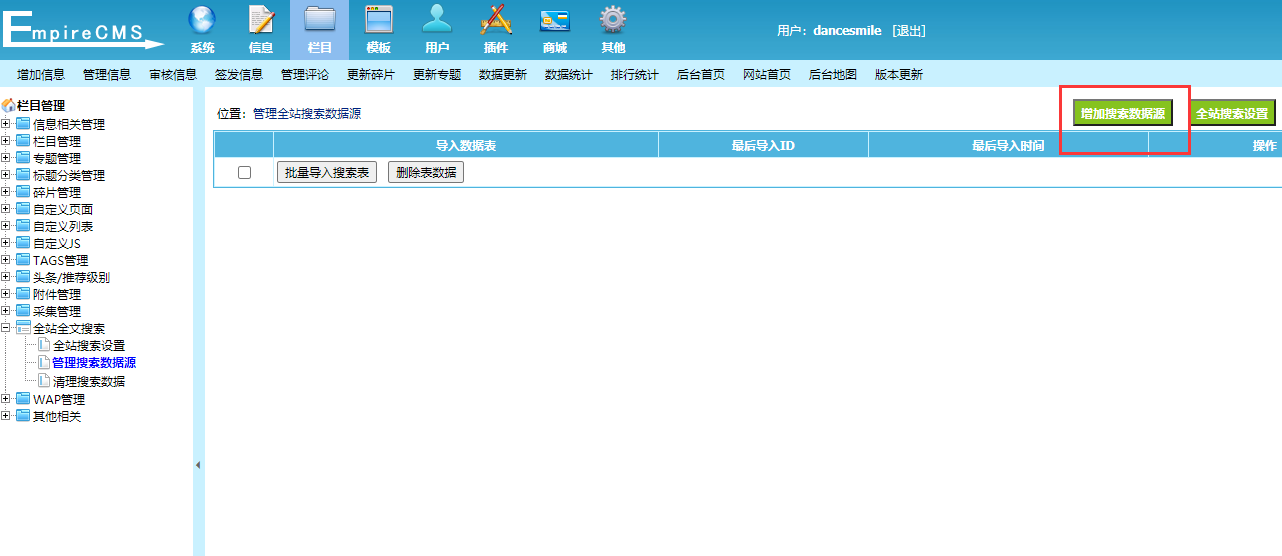Click the 信息 notepad icon
The image size is (1282, 556).
pos(260,22)
